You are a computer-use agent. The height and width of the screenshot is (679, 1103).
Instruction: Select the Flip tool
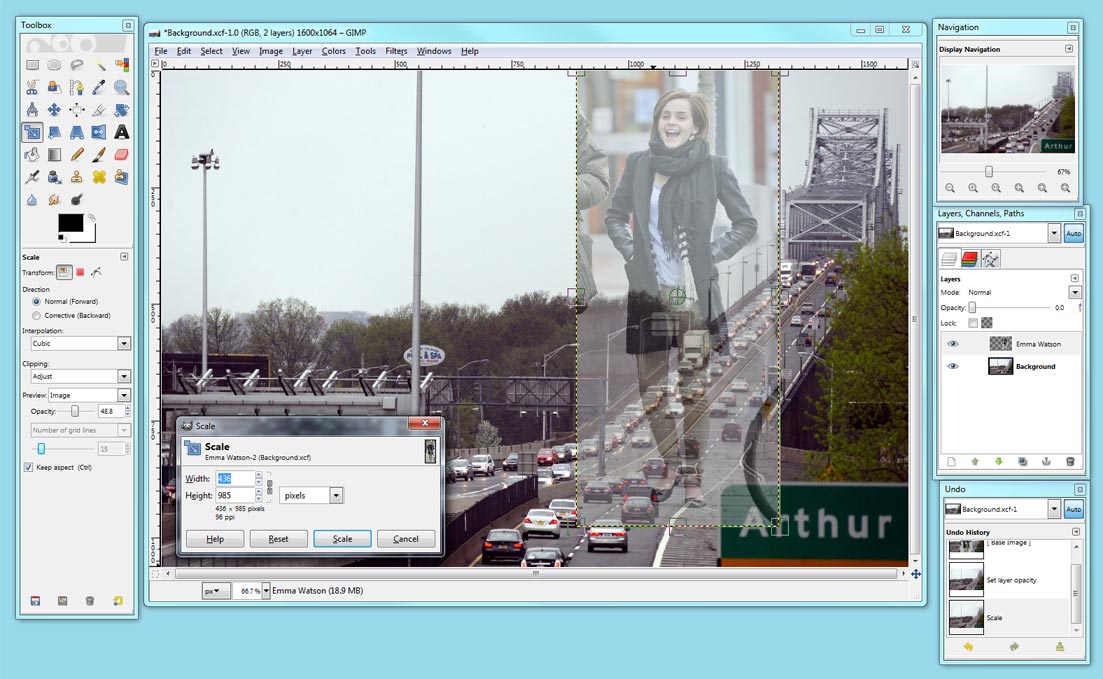pyautogui.click(x=99, y=132)
